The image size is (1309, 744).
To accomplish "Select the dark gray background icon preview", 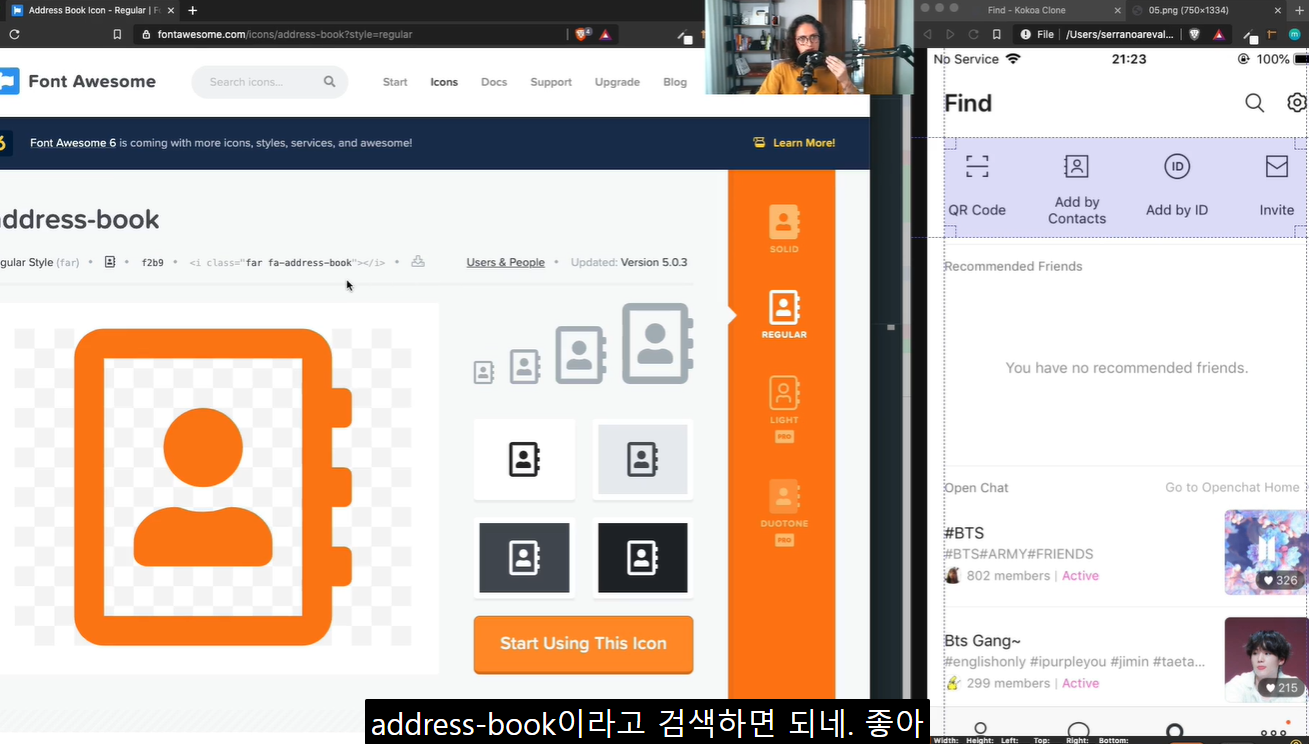I will 524,558.
